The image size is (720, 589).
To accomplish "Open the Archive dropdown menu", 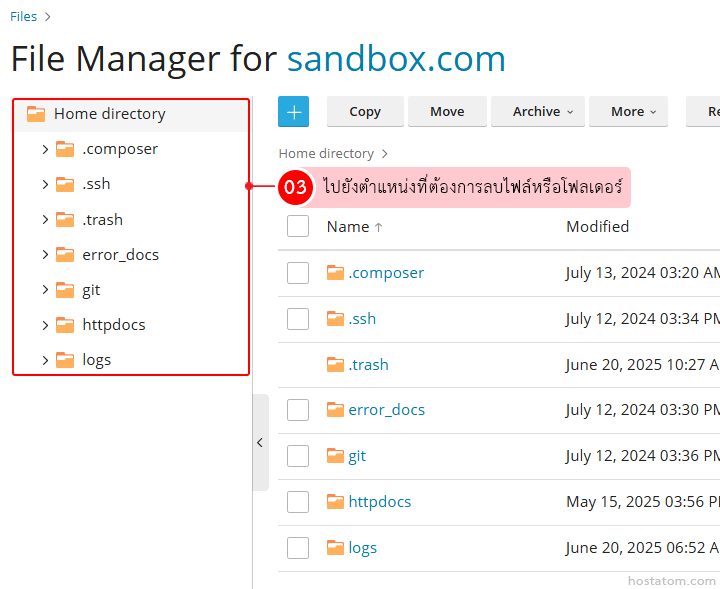I will click(543, 112).
